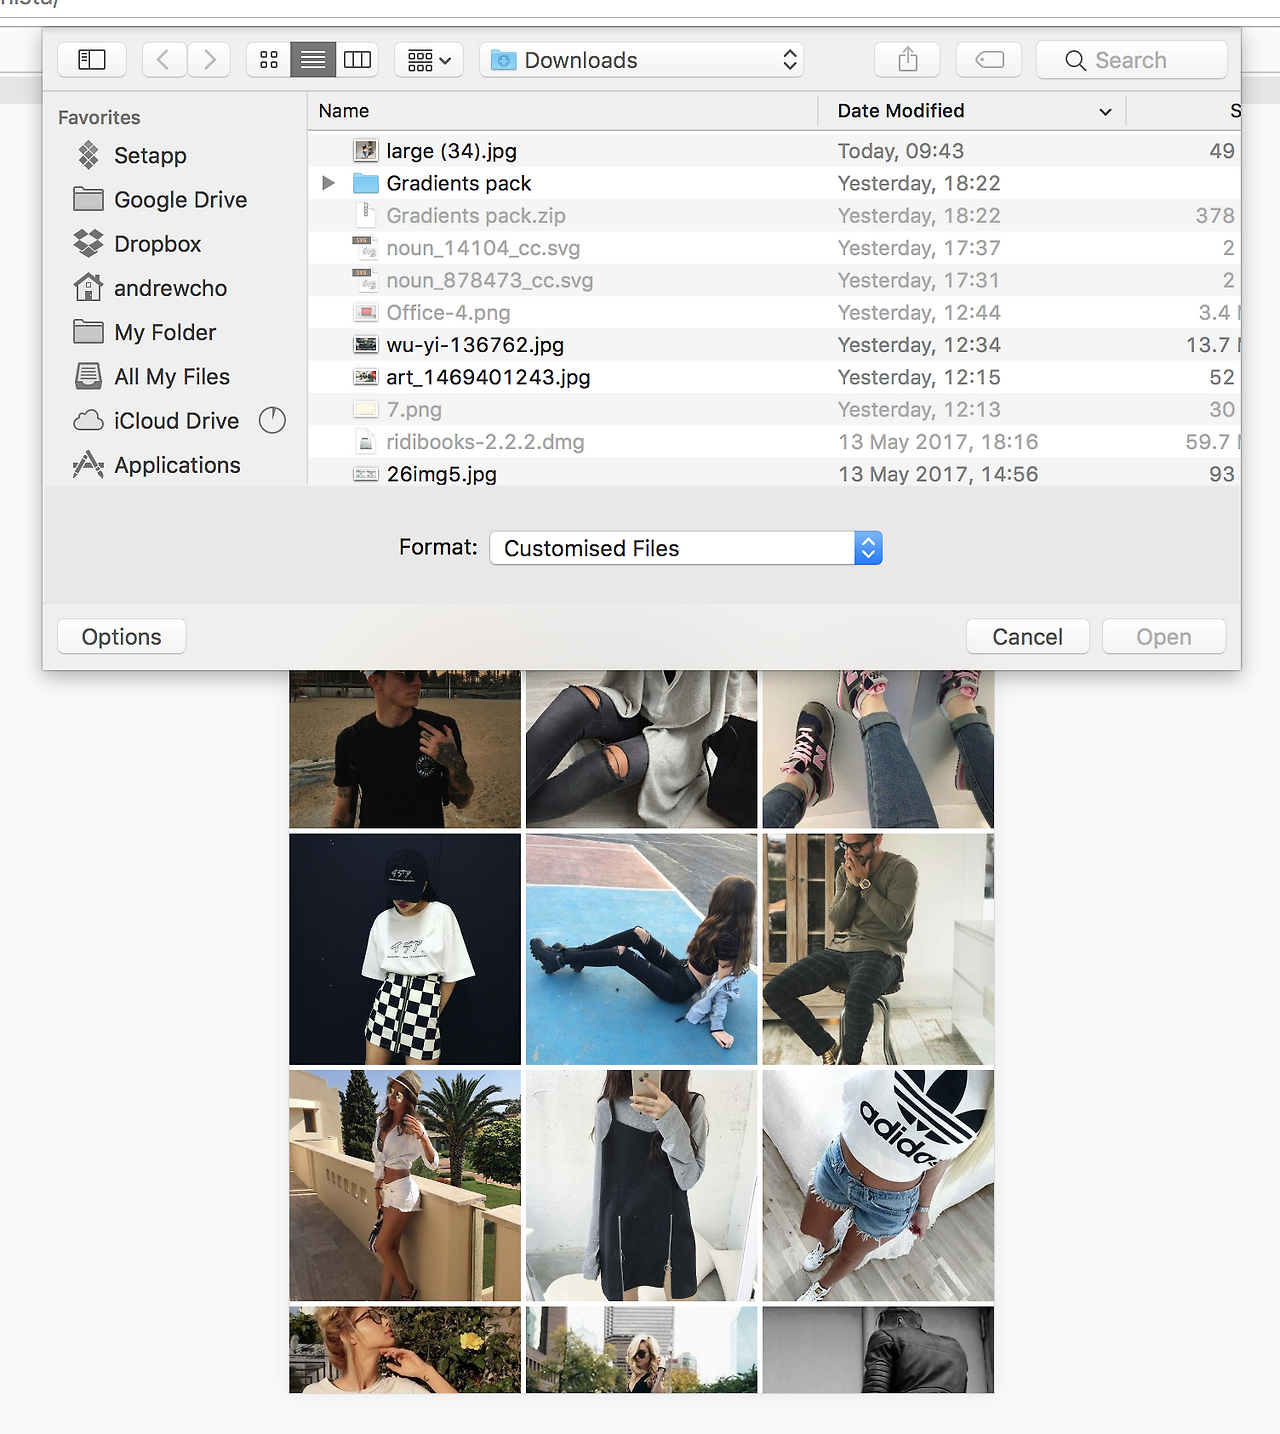The width and height of the screenshot is (1280, 1434).
Task: Open the Downloads location popup
Action: tap(641, 60)
